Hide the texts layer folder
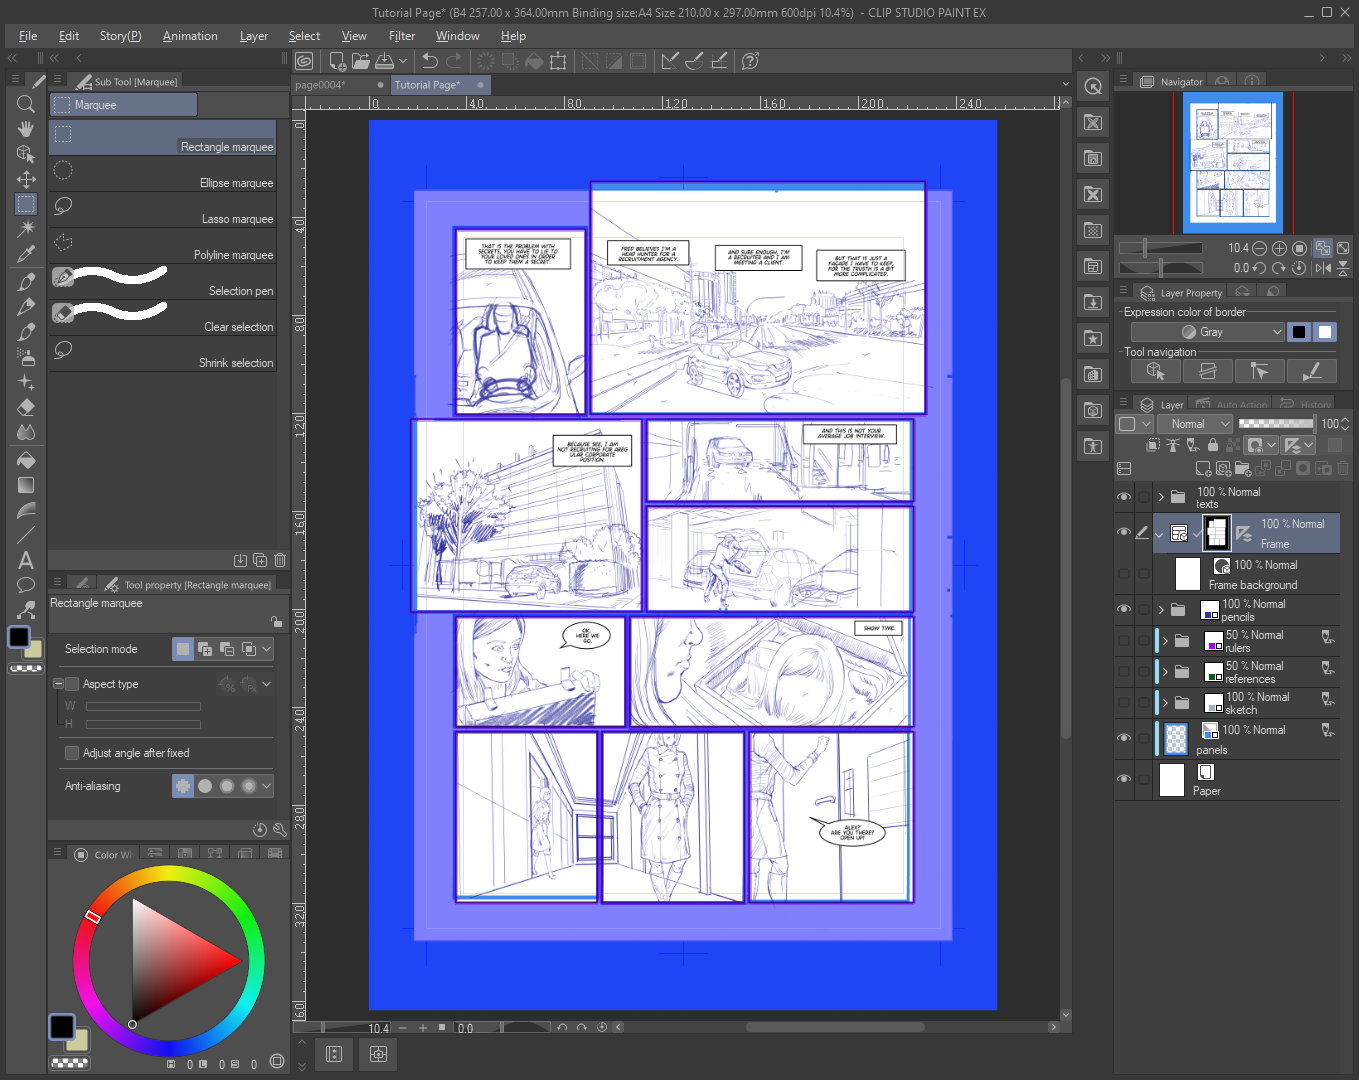 pos(1124,496)
